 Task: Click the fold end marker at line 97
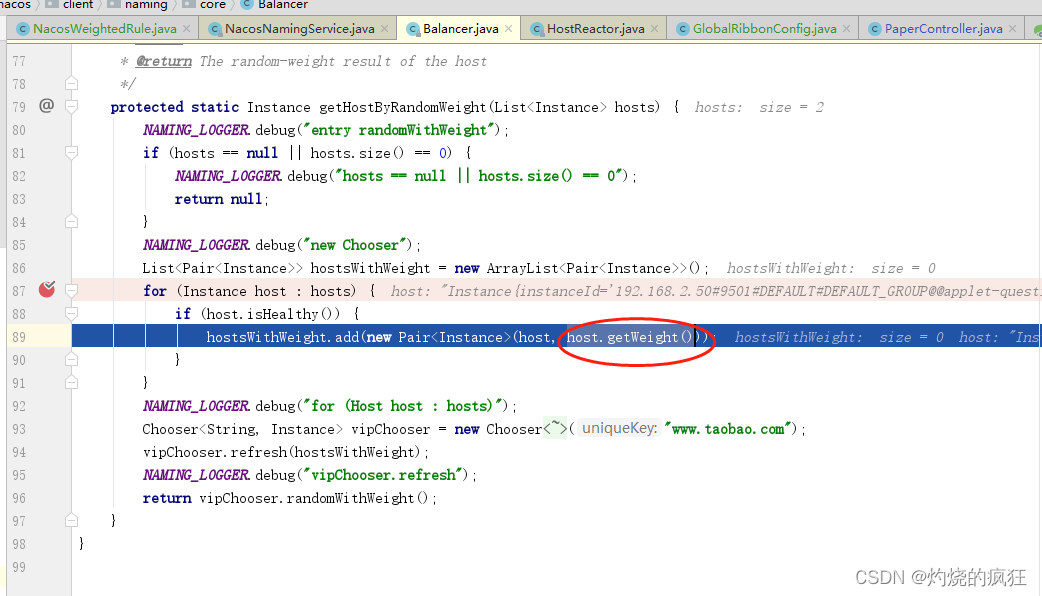pos(72,520)
